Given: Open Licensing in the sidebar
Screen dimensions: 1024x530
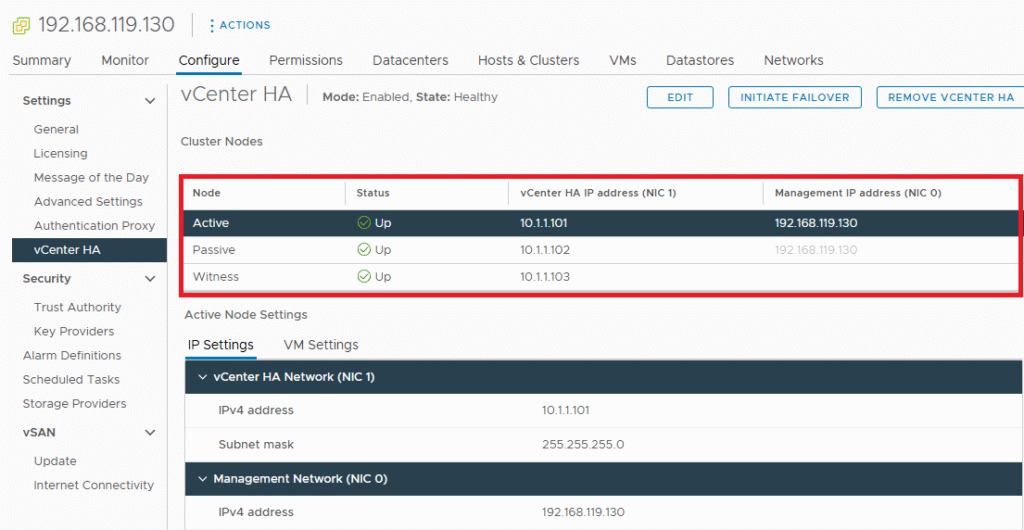Looking at the screenshot, I should coord(60,154).
